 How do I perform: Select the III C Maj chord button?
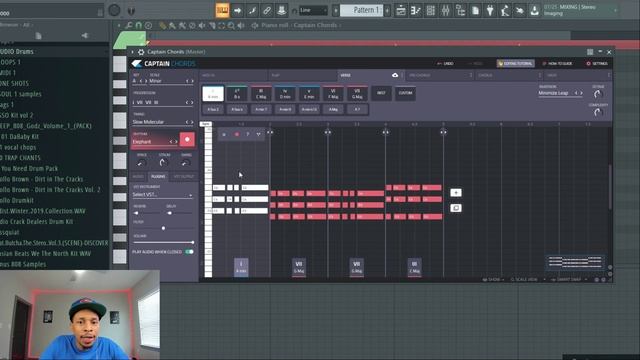pos(261,93)
